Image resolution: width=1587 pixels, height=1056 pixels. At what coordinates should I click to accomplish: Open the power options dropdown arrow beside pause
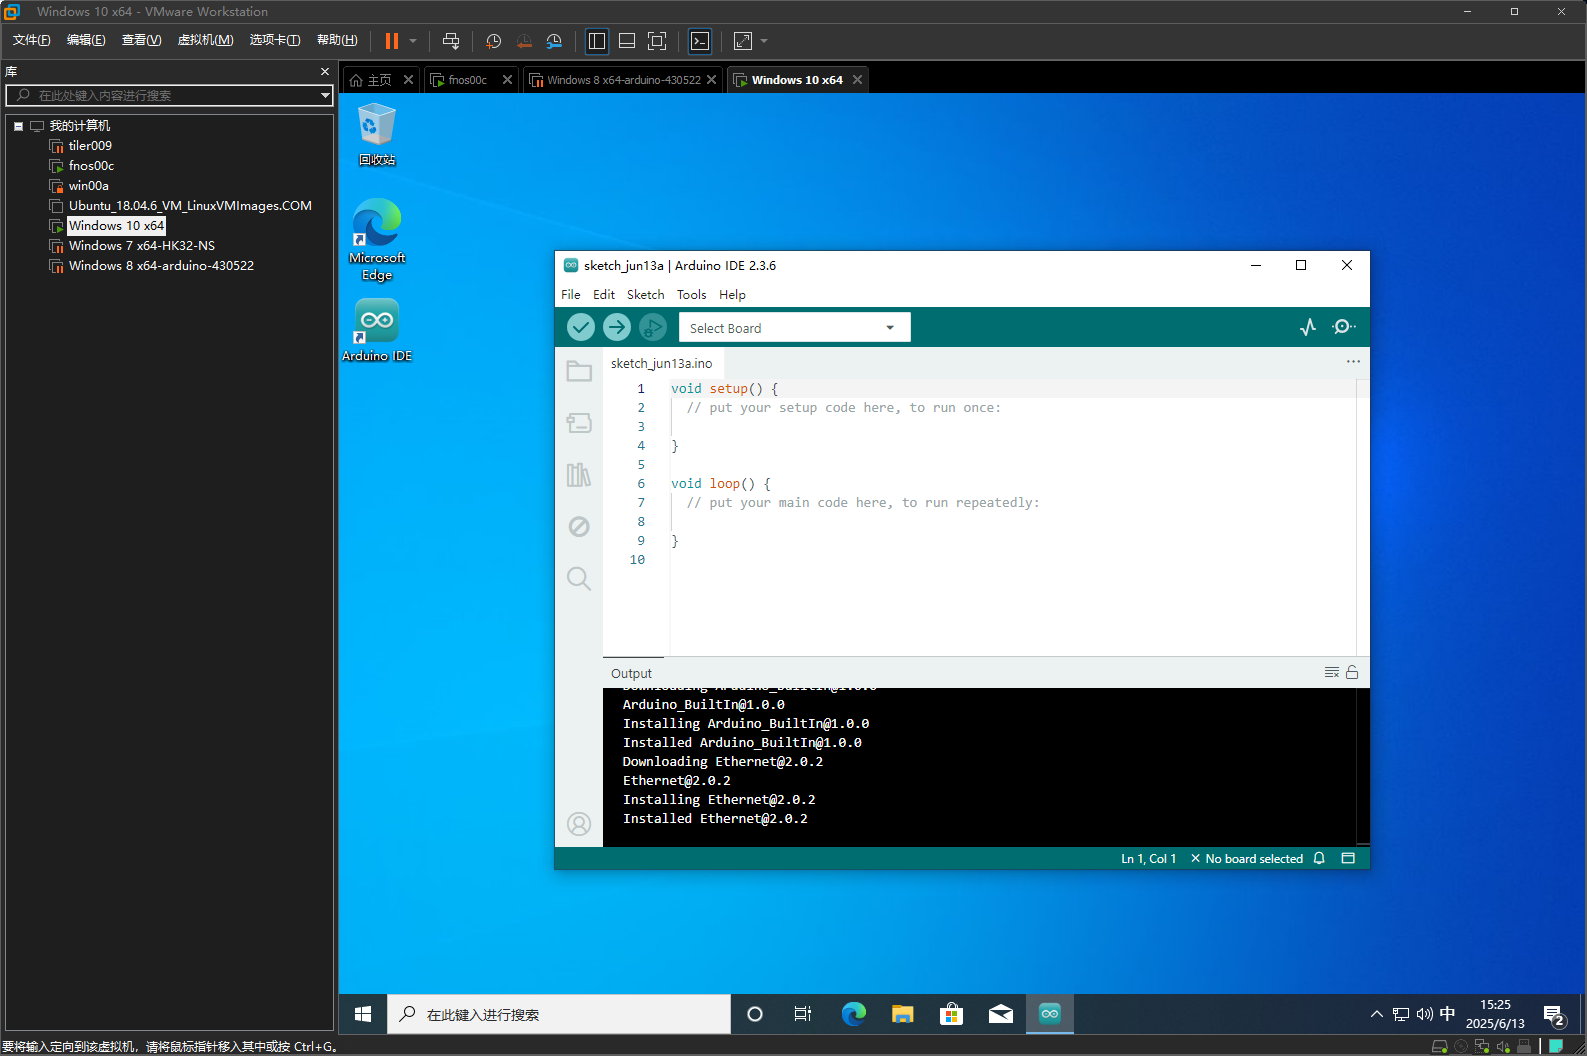[413, 41]
